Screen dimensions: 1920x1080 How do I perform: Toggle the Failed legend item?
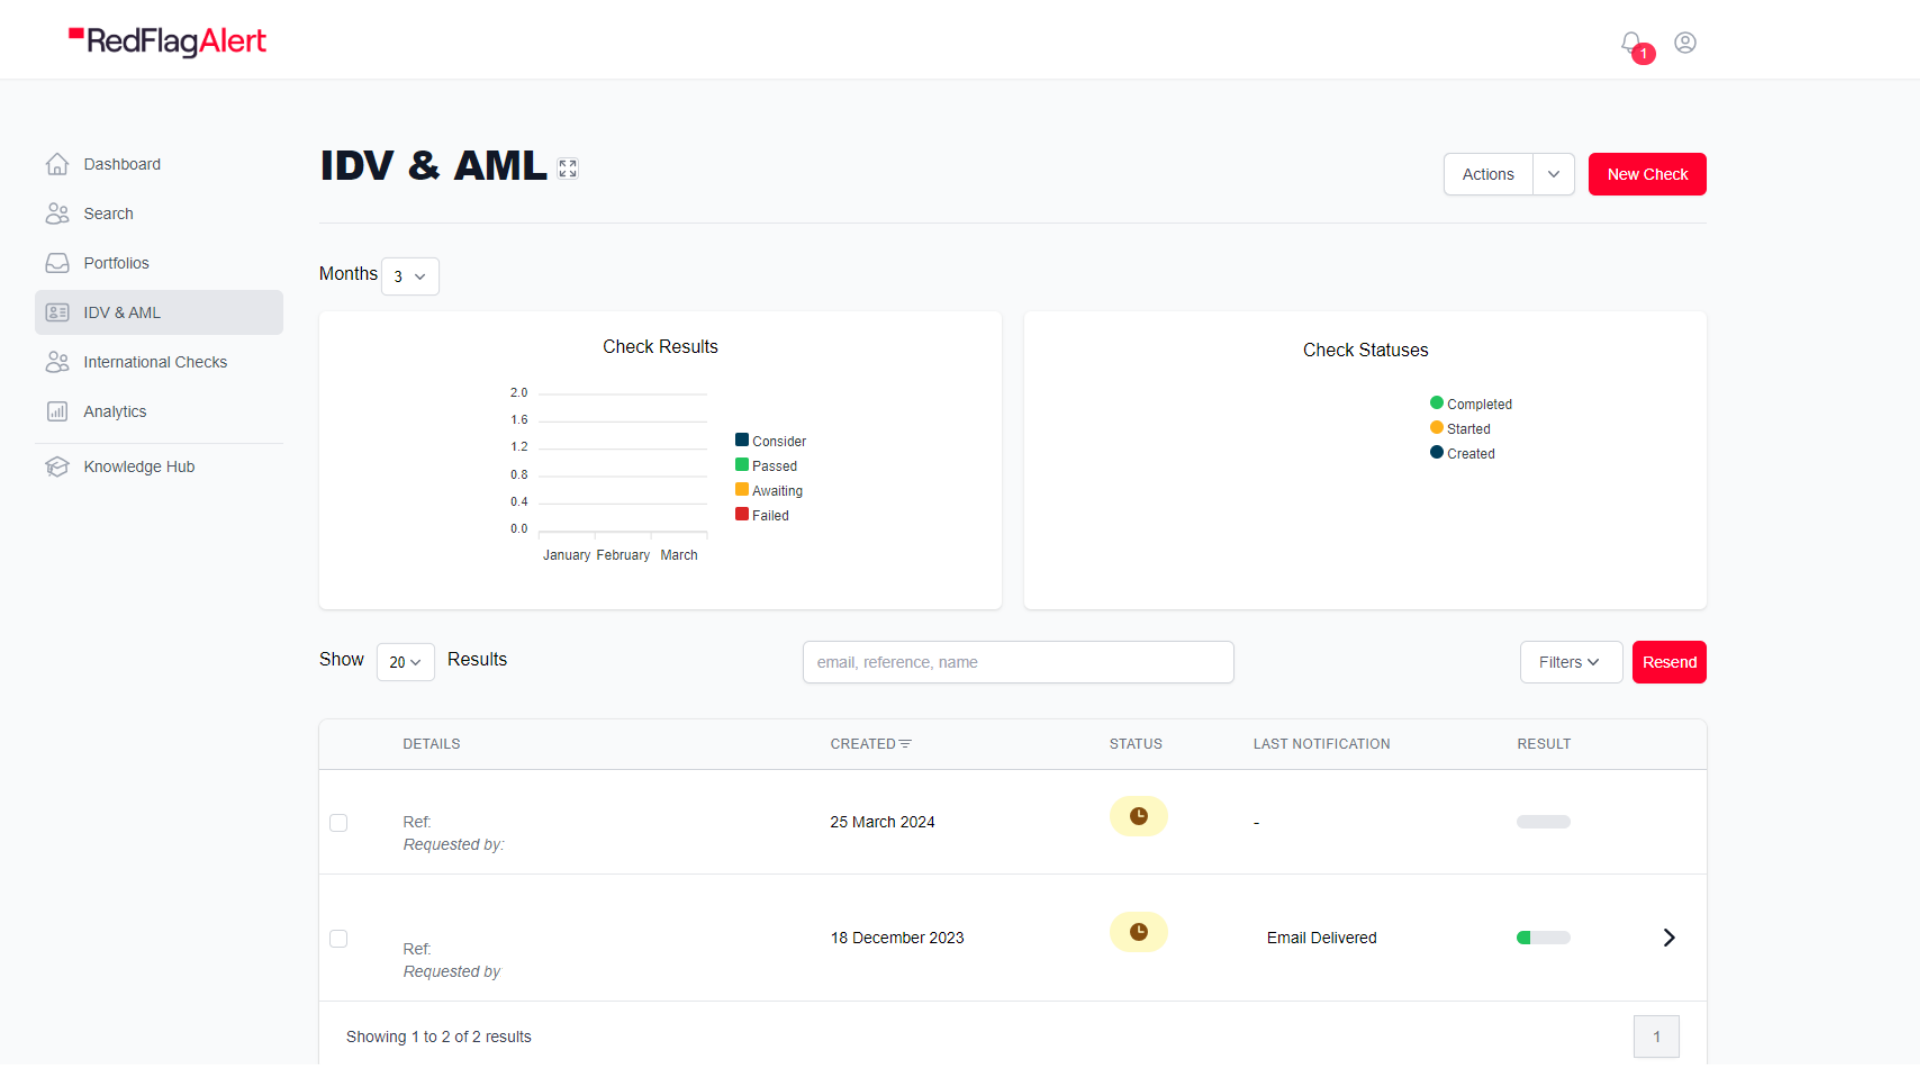coord(762,515)
